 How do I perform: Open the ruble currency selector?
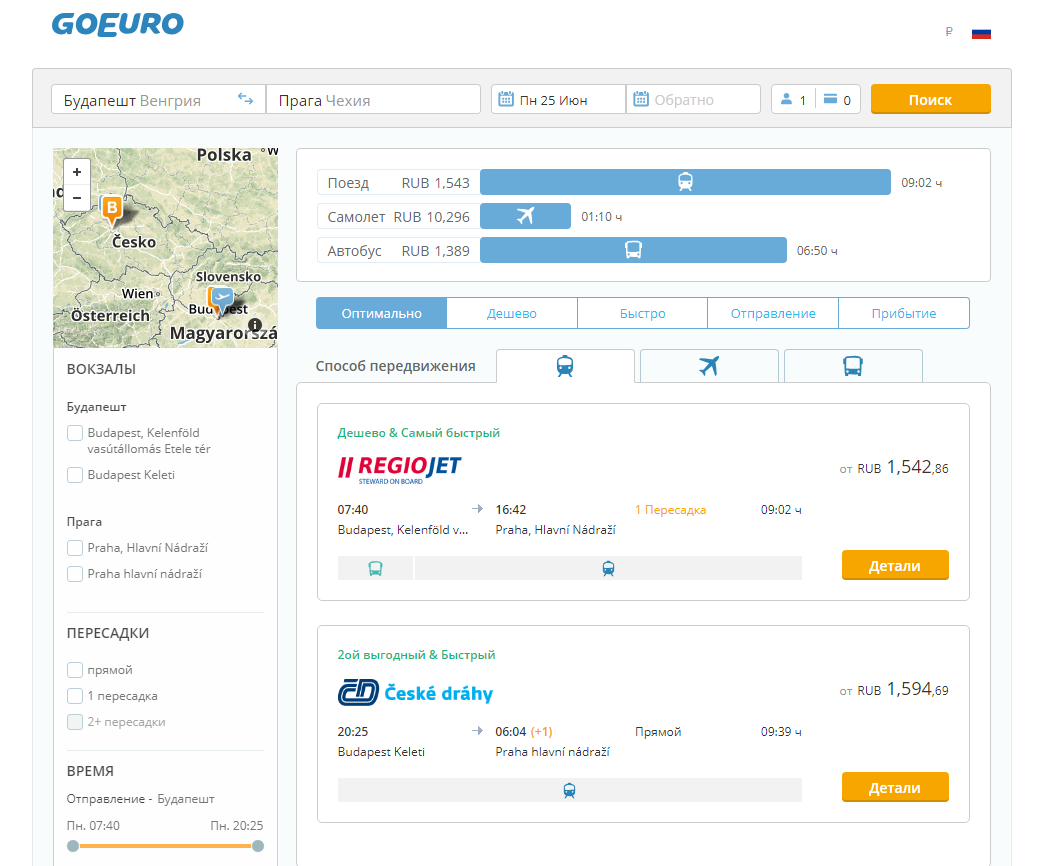click(x=949, y=32)
